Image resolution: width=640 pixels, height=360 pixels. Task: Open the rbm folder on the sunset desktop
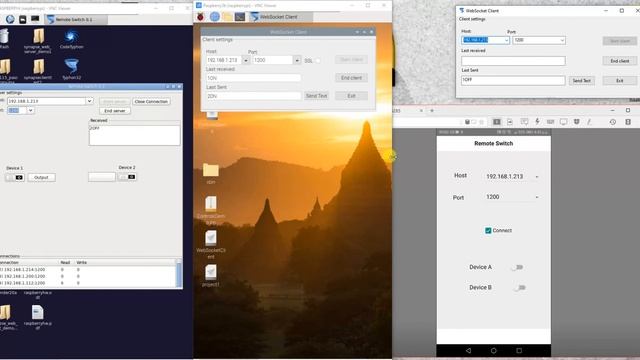coord(211,173)
